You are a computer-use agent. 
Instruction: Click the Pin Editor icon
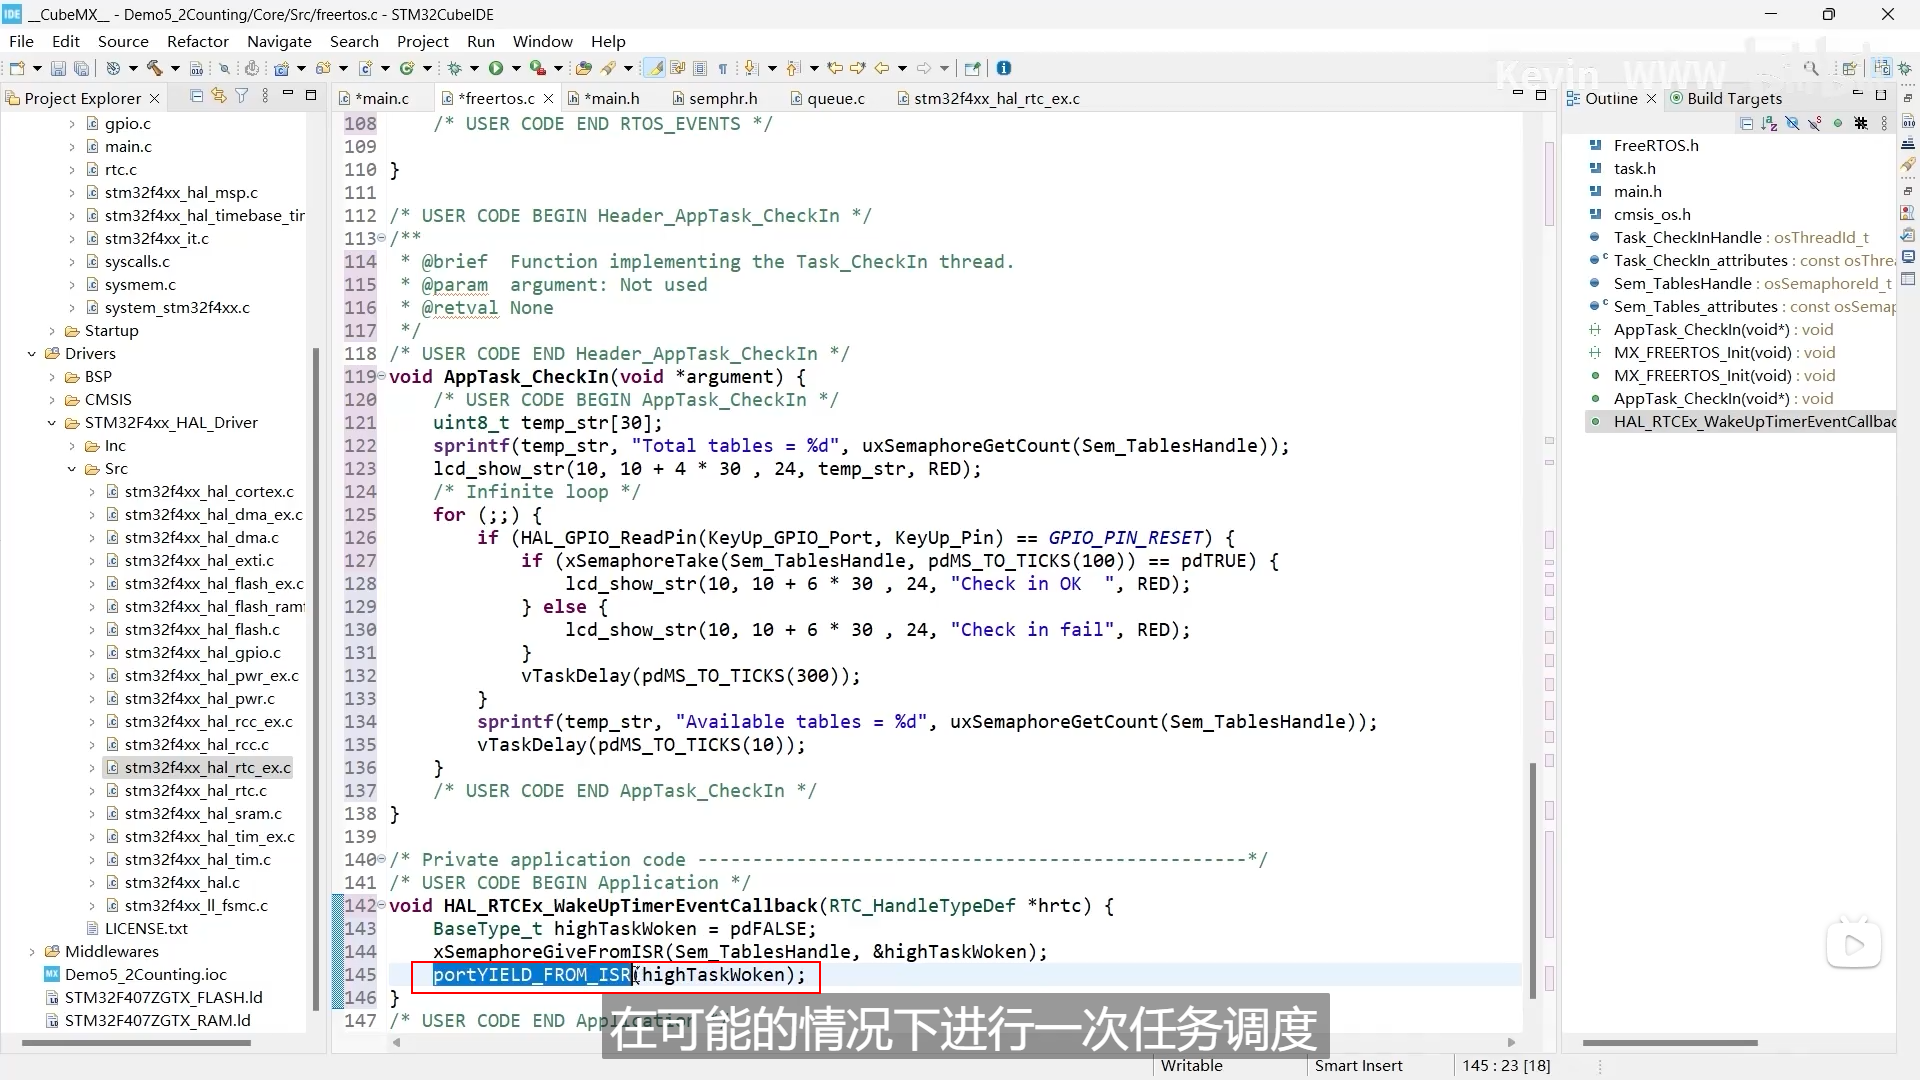tap(972, 68)
